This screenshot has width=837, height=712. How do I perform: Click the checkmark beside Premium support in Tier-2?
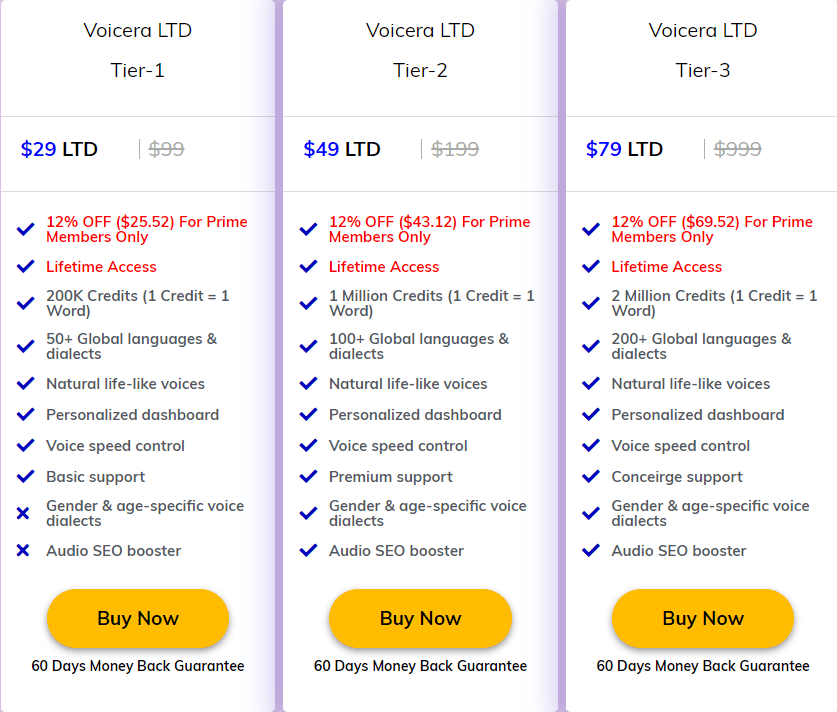point(309,477)
